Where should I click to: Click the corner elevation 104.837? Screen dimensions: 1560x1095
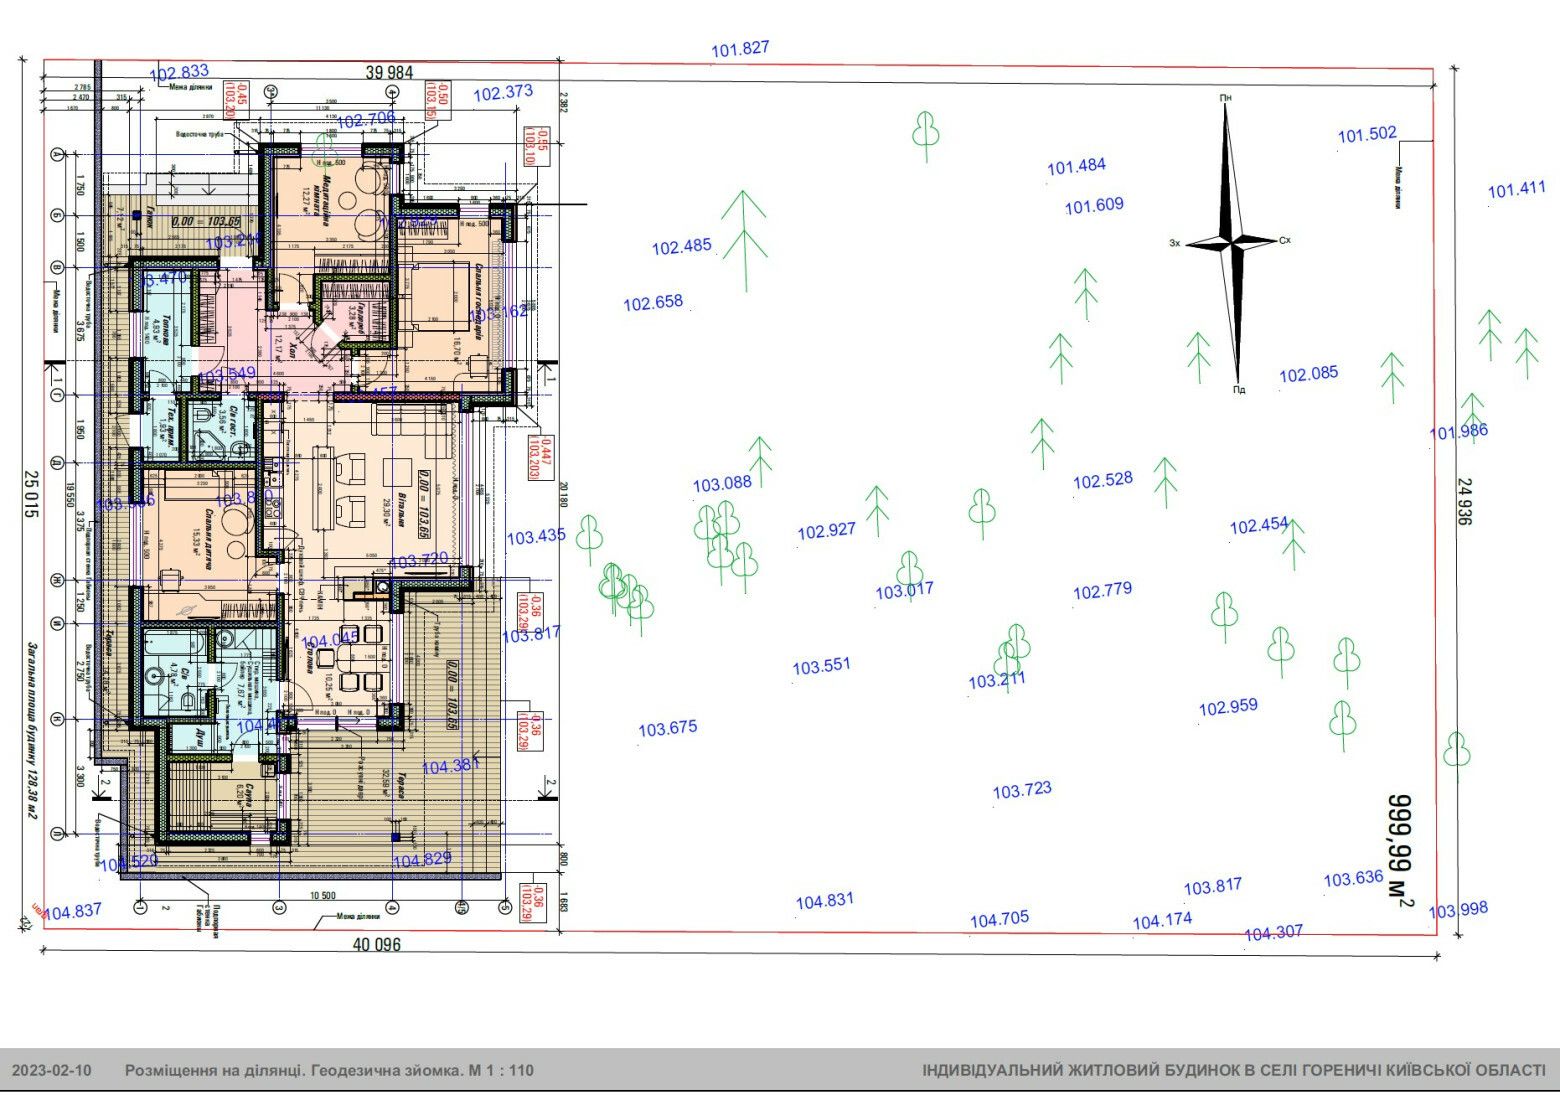(73, 911)
